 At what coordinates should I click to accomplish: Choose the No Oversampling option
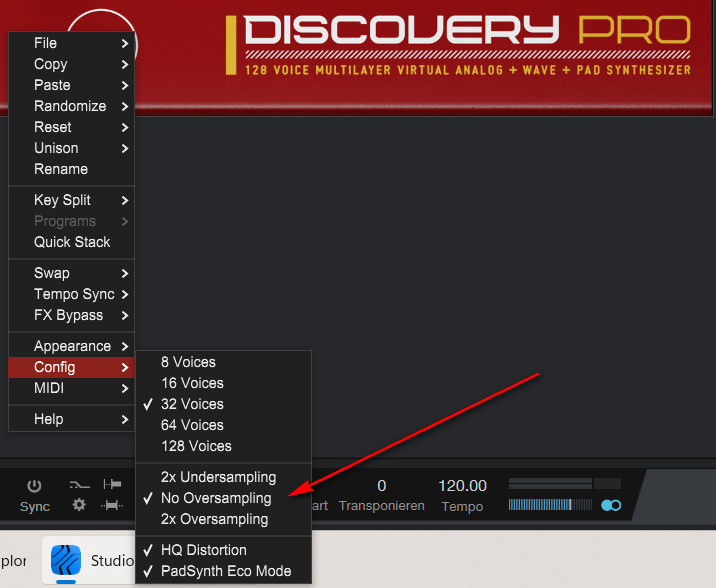224,498
